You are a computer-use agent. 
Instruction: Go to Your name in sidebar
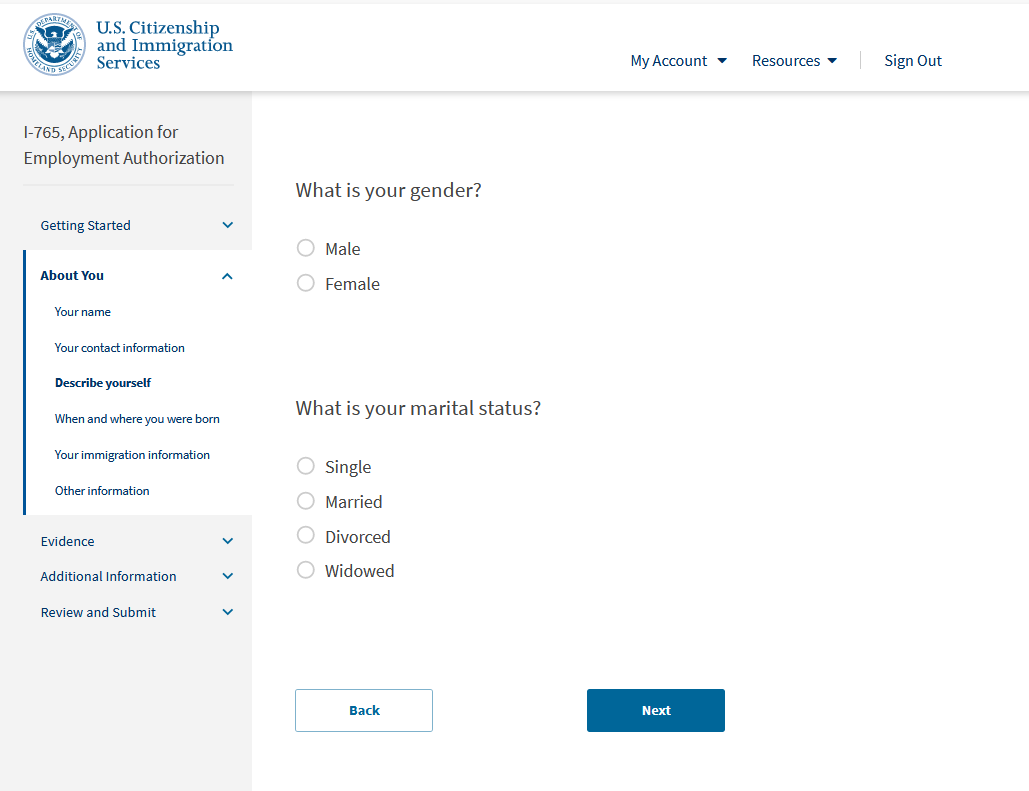pos(83,312)
